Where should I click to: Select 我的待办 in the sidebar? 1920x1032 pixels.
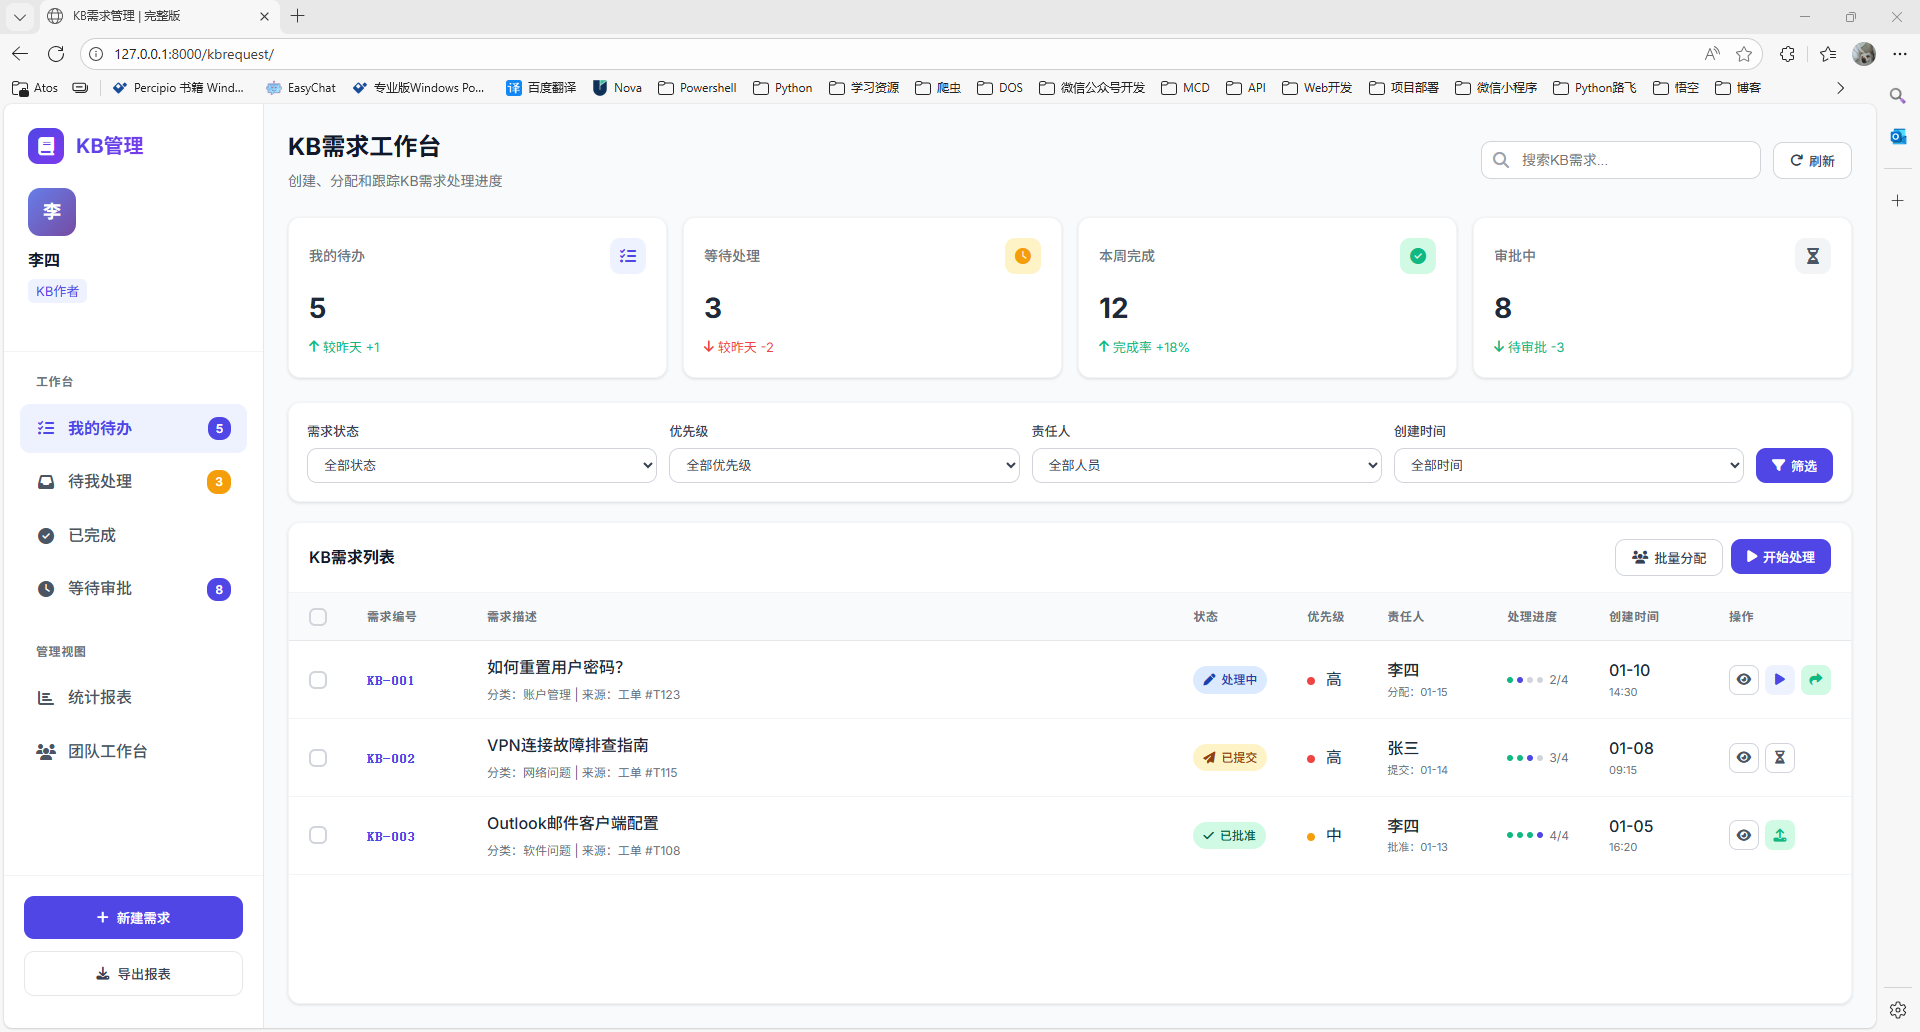pos(133,429)
